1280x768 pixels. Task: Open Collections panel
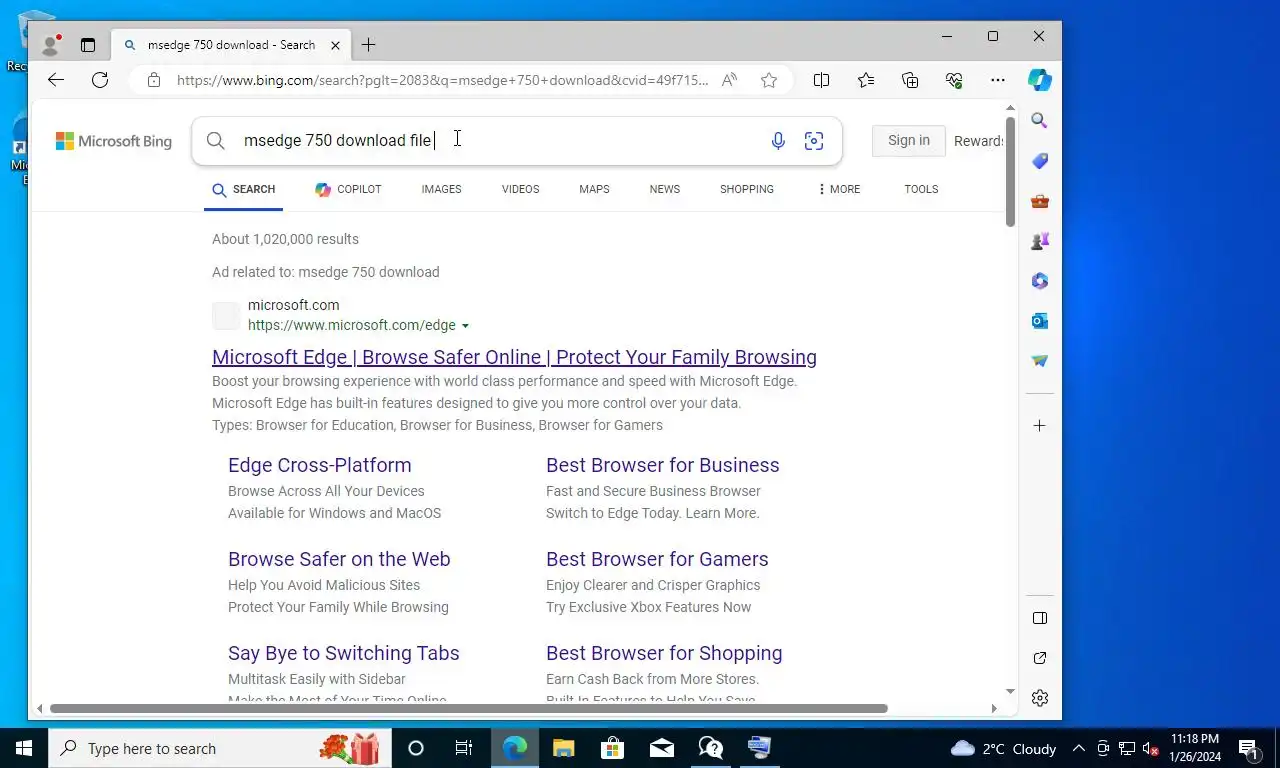[x=910, y=80]
